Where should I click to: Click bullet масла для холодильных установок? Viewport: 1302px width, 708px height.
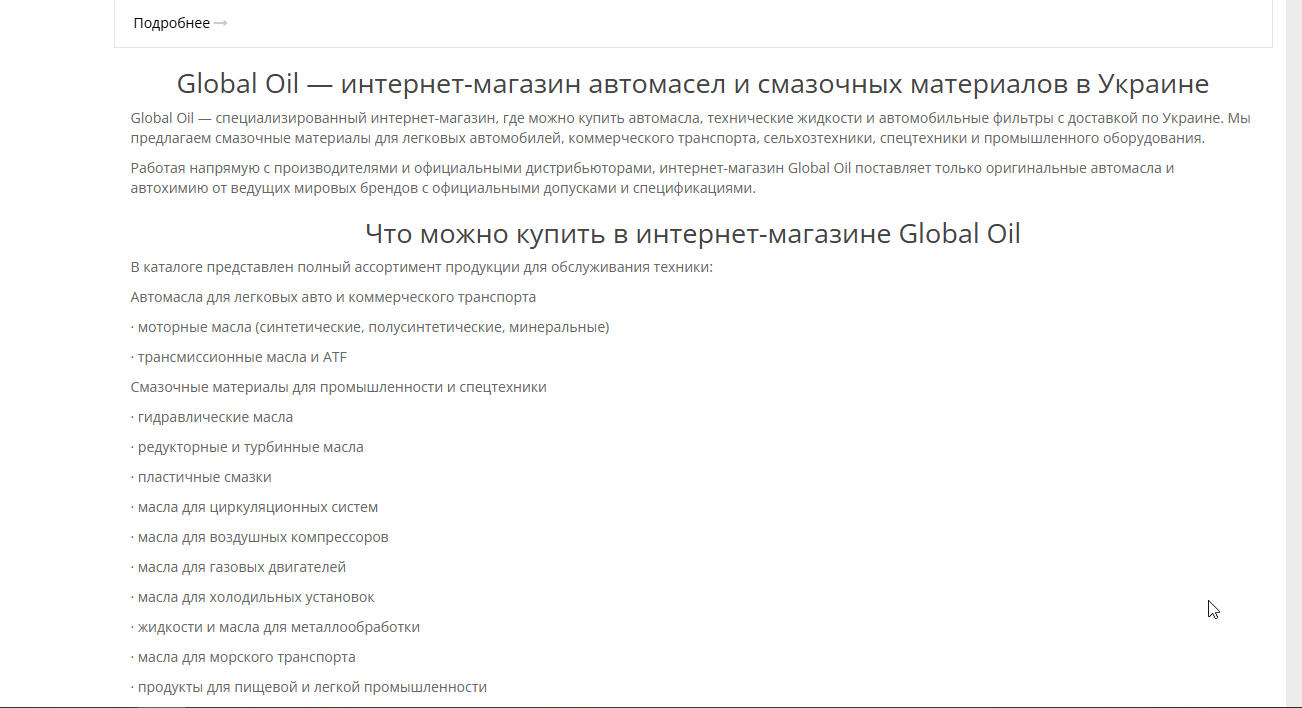click(x=253, y=597)
